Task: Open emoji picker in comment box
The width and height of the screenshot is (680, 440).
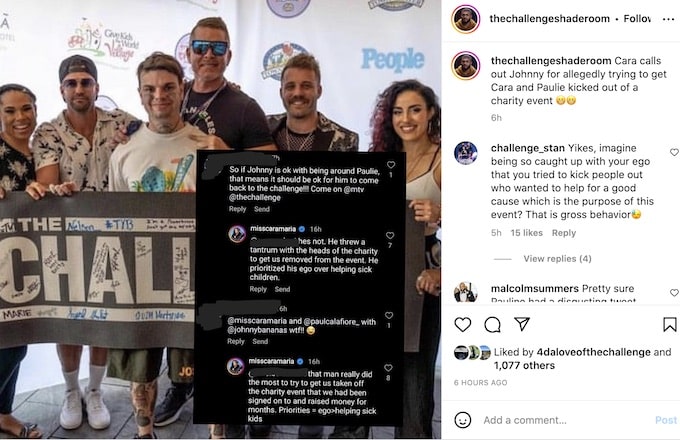Action: (463, 420)
